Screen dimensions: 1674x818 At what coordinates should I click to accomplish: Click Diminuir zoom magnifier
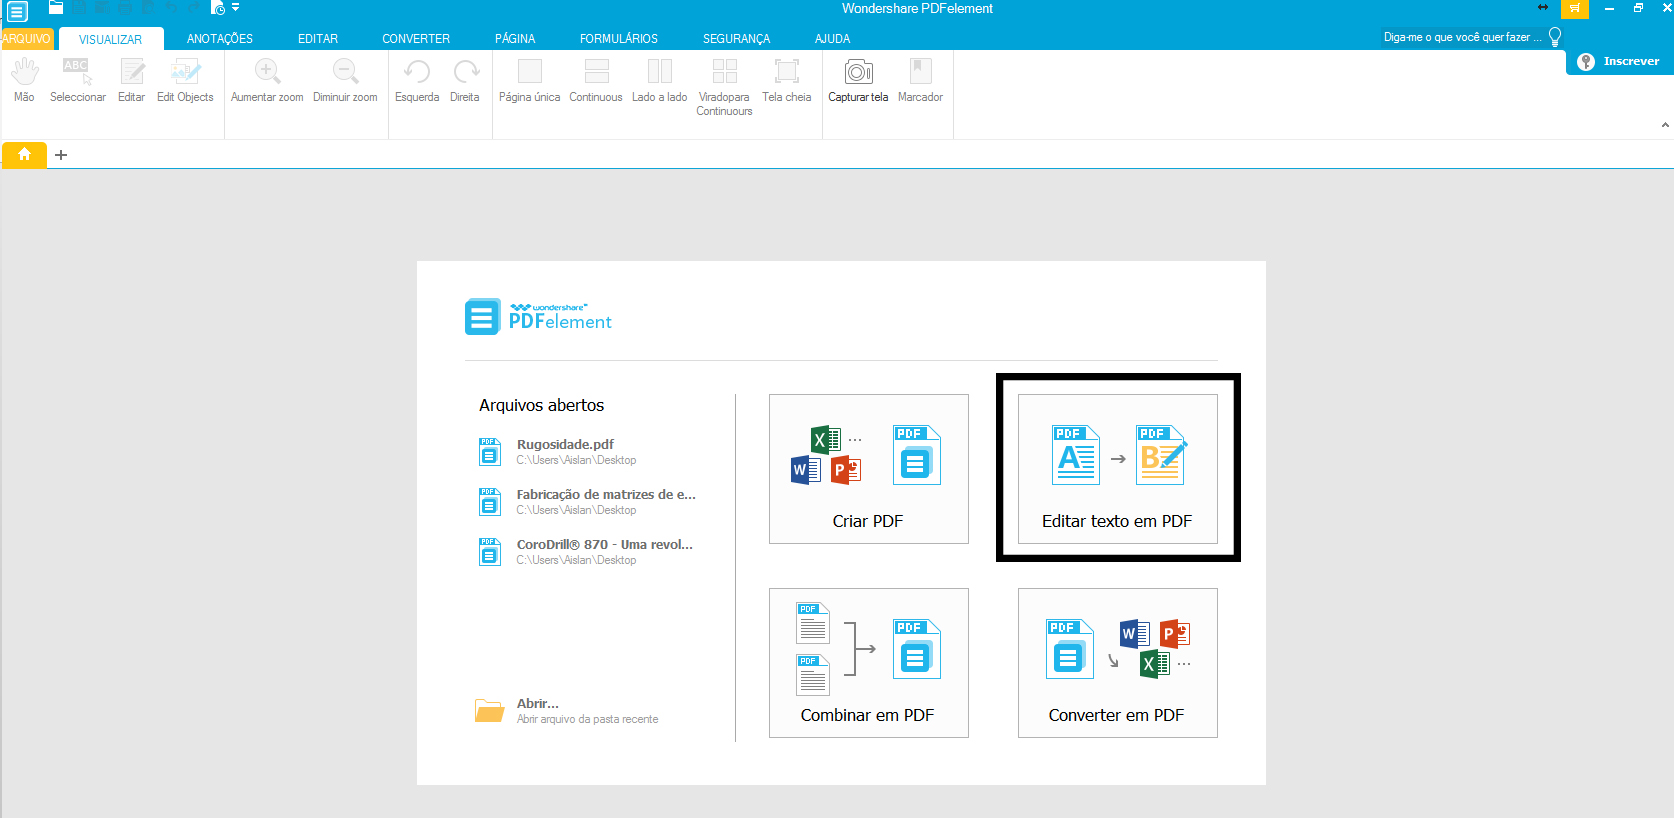(x=345, y=80)
